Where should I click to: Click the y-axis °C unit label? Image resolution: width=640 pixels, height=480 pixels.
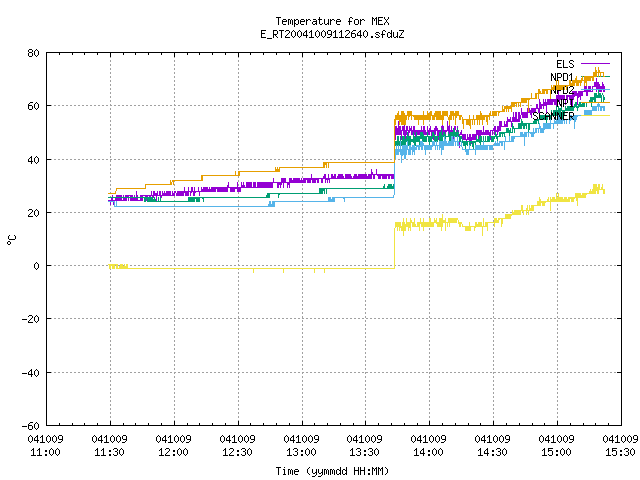pos(11,239)
